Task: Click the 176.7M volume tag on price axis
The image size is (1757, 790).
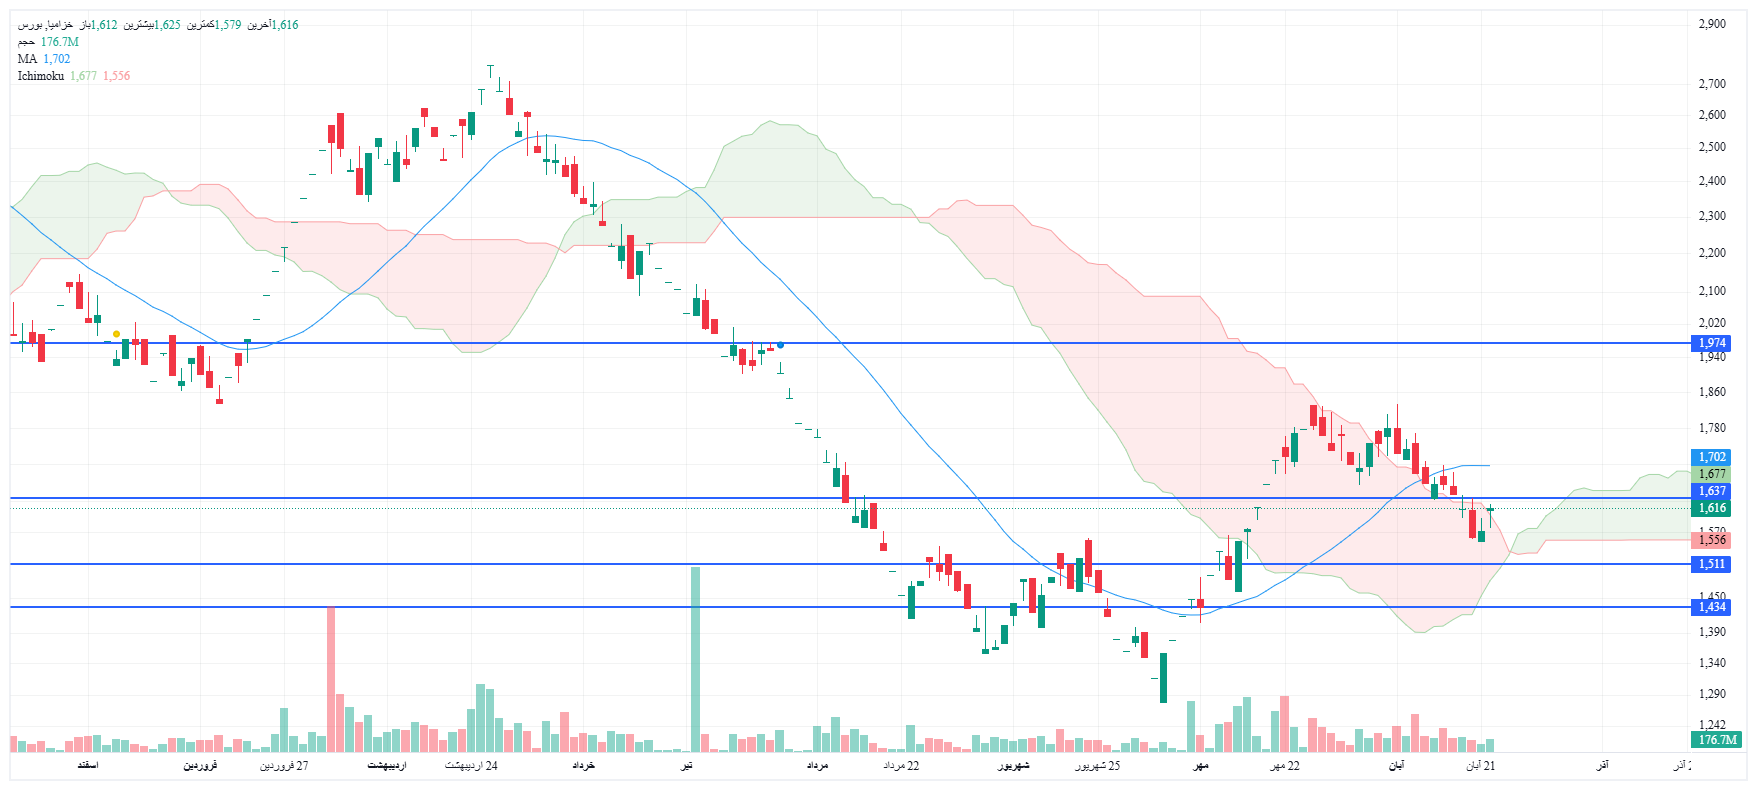Action: [1717, 740]
